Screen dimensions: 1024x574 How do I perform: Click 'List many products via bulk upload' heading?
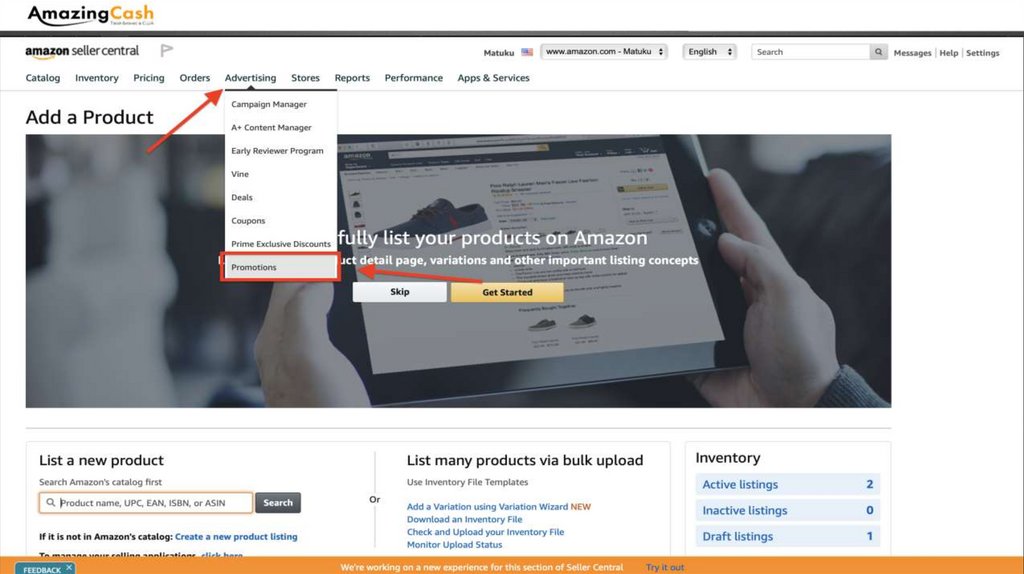coord(525,460)
